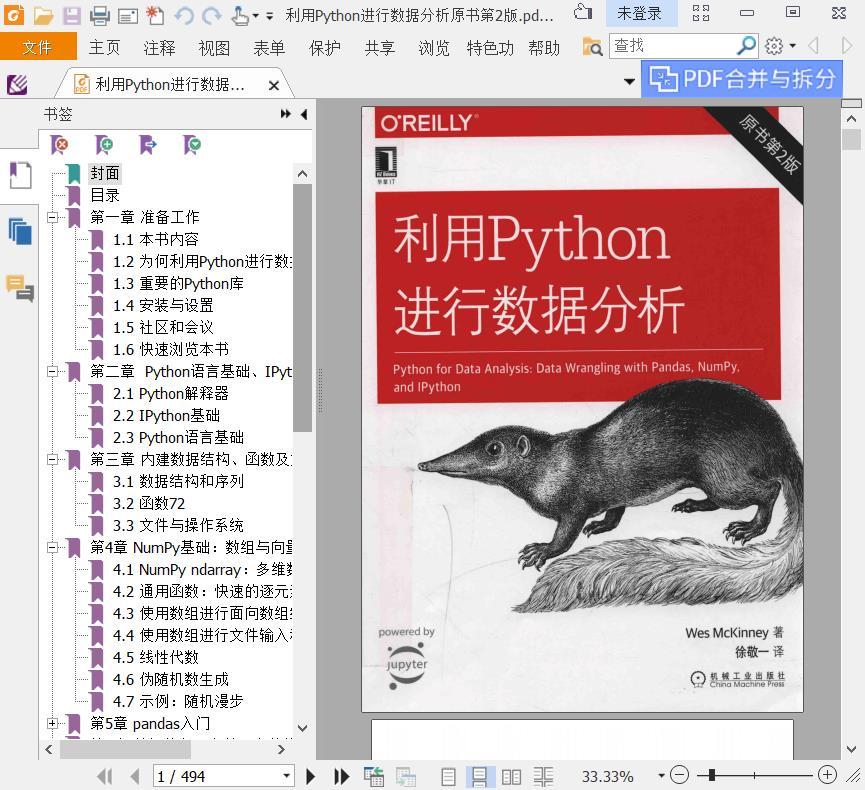The image size is (865, 790).
Task: Select continuous facing view mode
Action: tap(543, 777)
